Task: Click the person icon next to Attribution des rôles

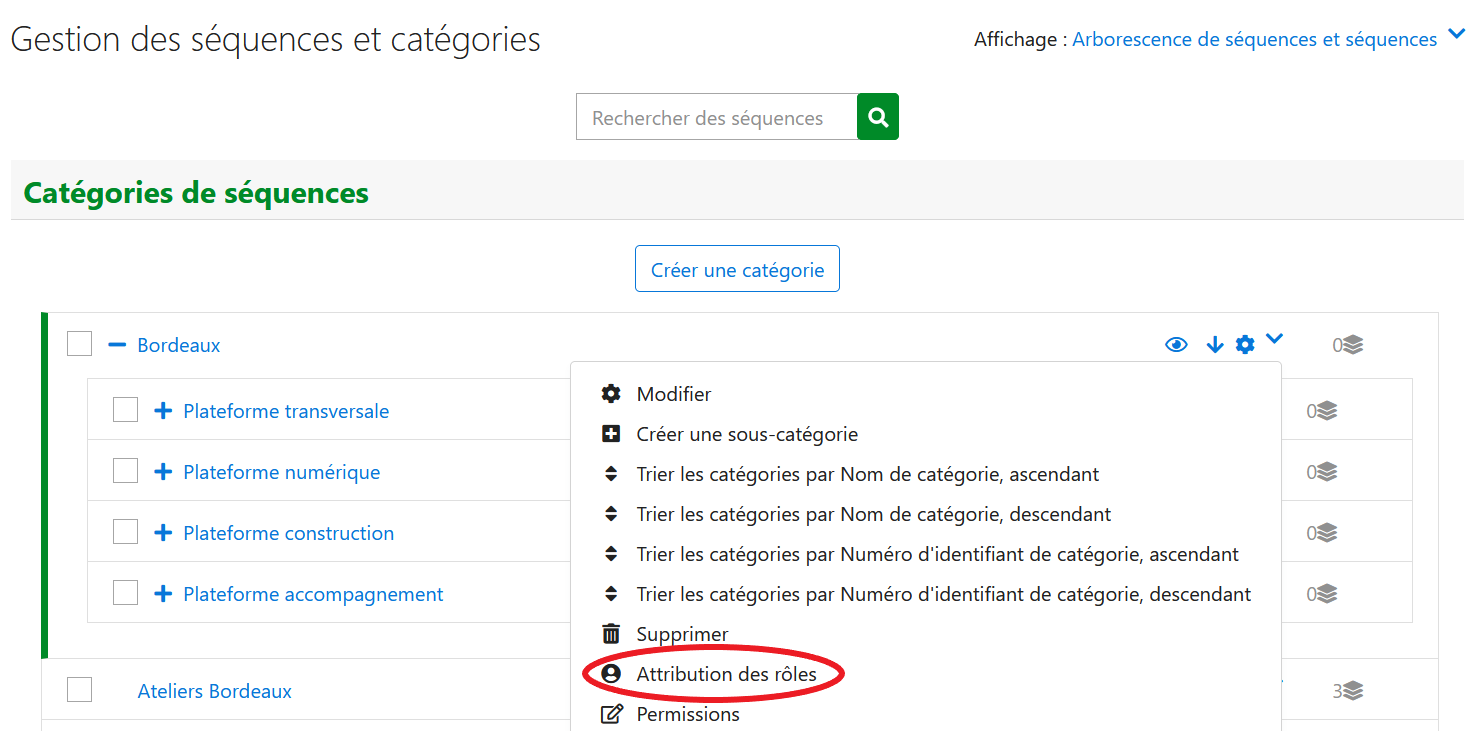Action: click(x=611, y=673)
